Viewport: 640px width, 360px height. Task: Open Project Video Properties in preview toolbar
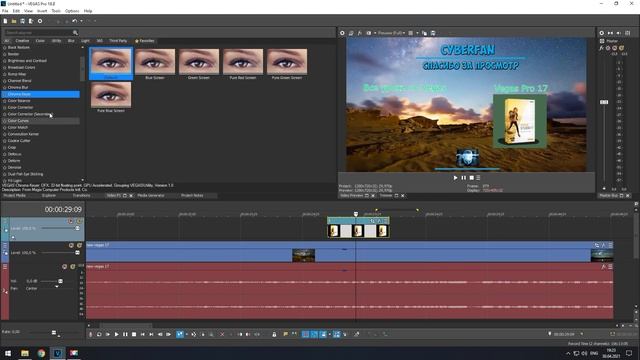point(342,33)
